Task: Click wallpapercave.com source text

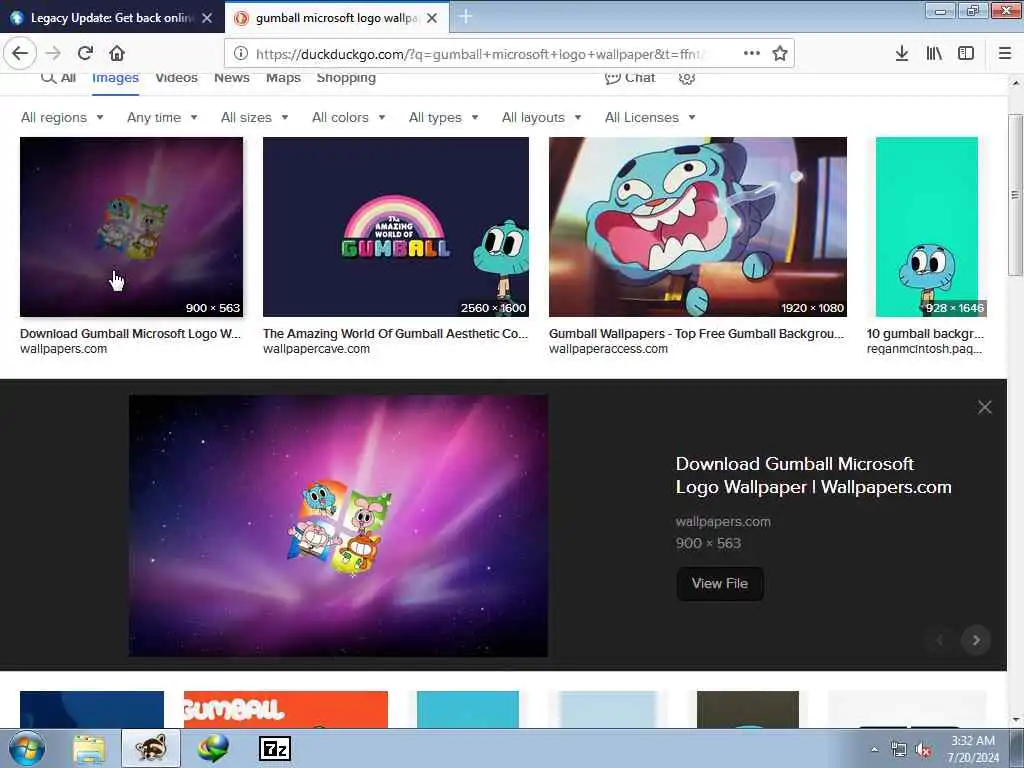Action: click(x=316, y=349)
